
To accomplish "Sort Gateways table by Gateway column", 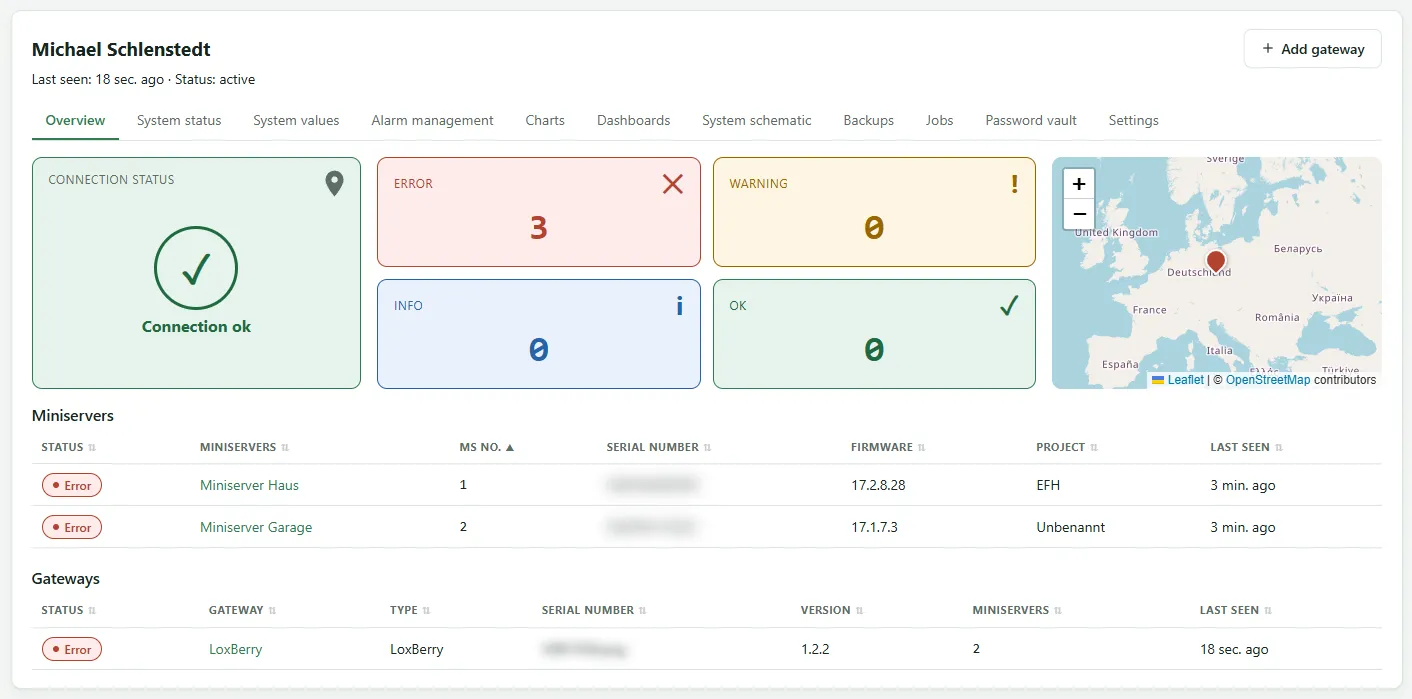I will point(242,610).
